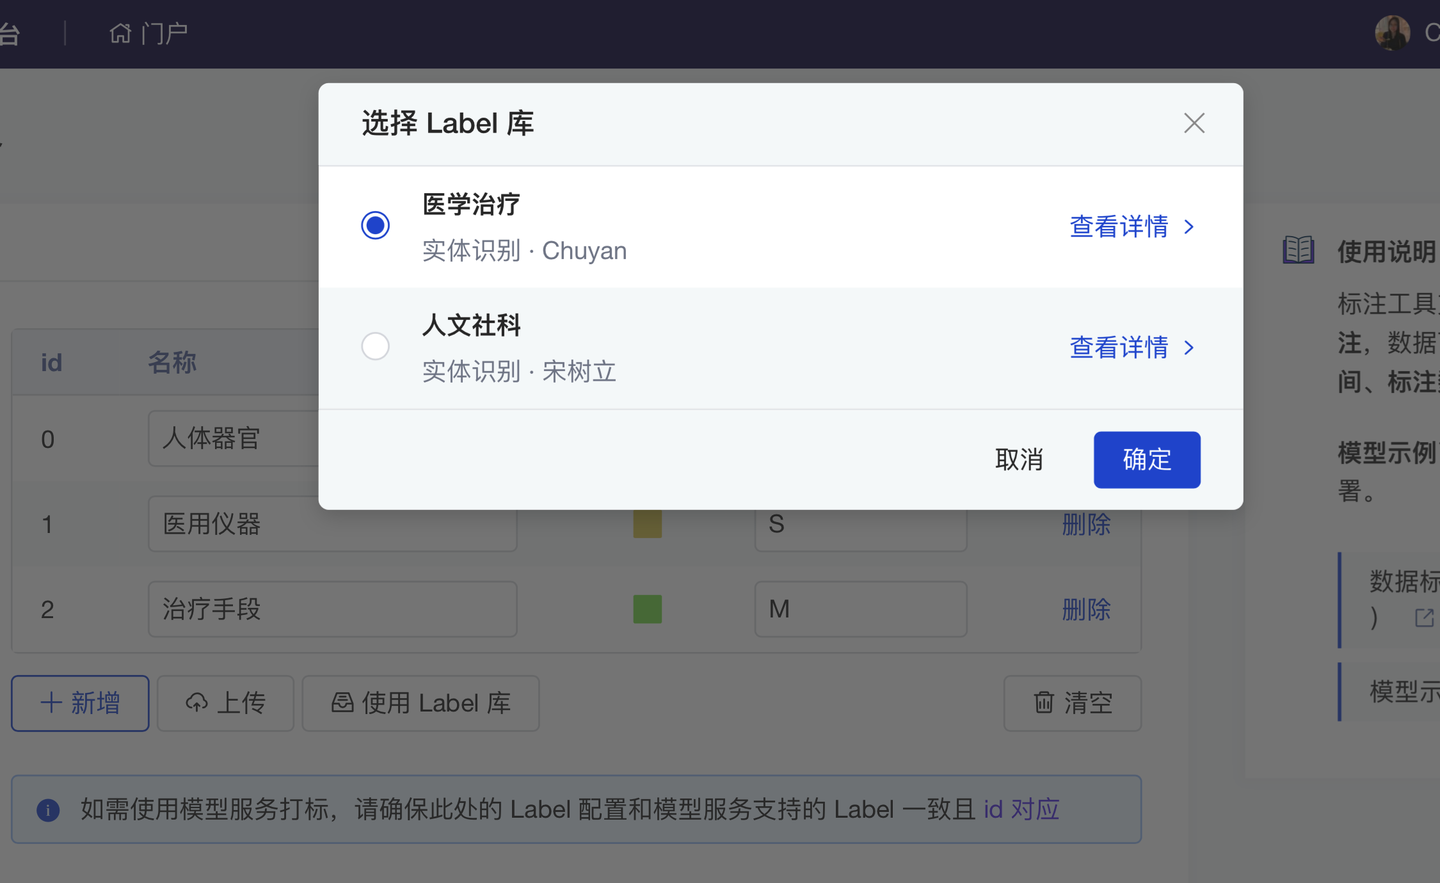Screen dimensions: 1440x883
Task: Click the id column header
Action: pos(51,362)
